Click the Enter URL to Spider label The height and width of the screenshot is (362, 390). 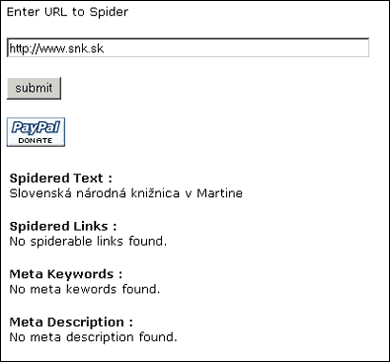coord(67,12)
